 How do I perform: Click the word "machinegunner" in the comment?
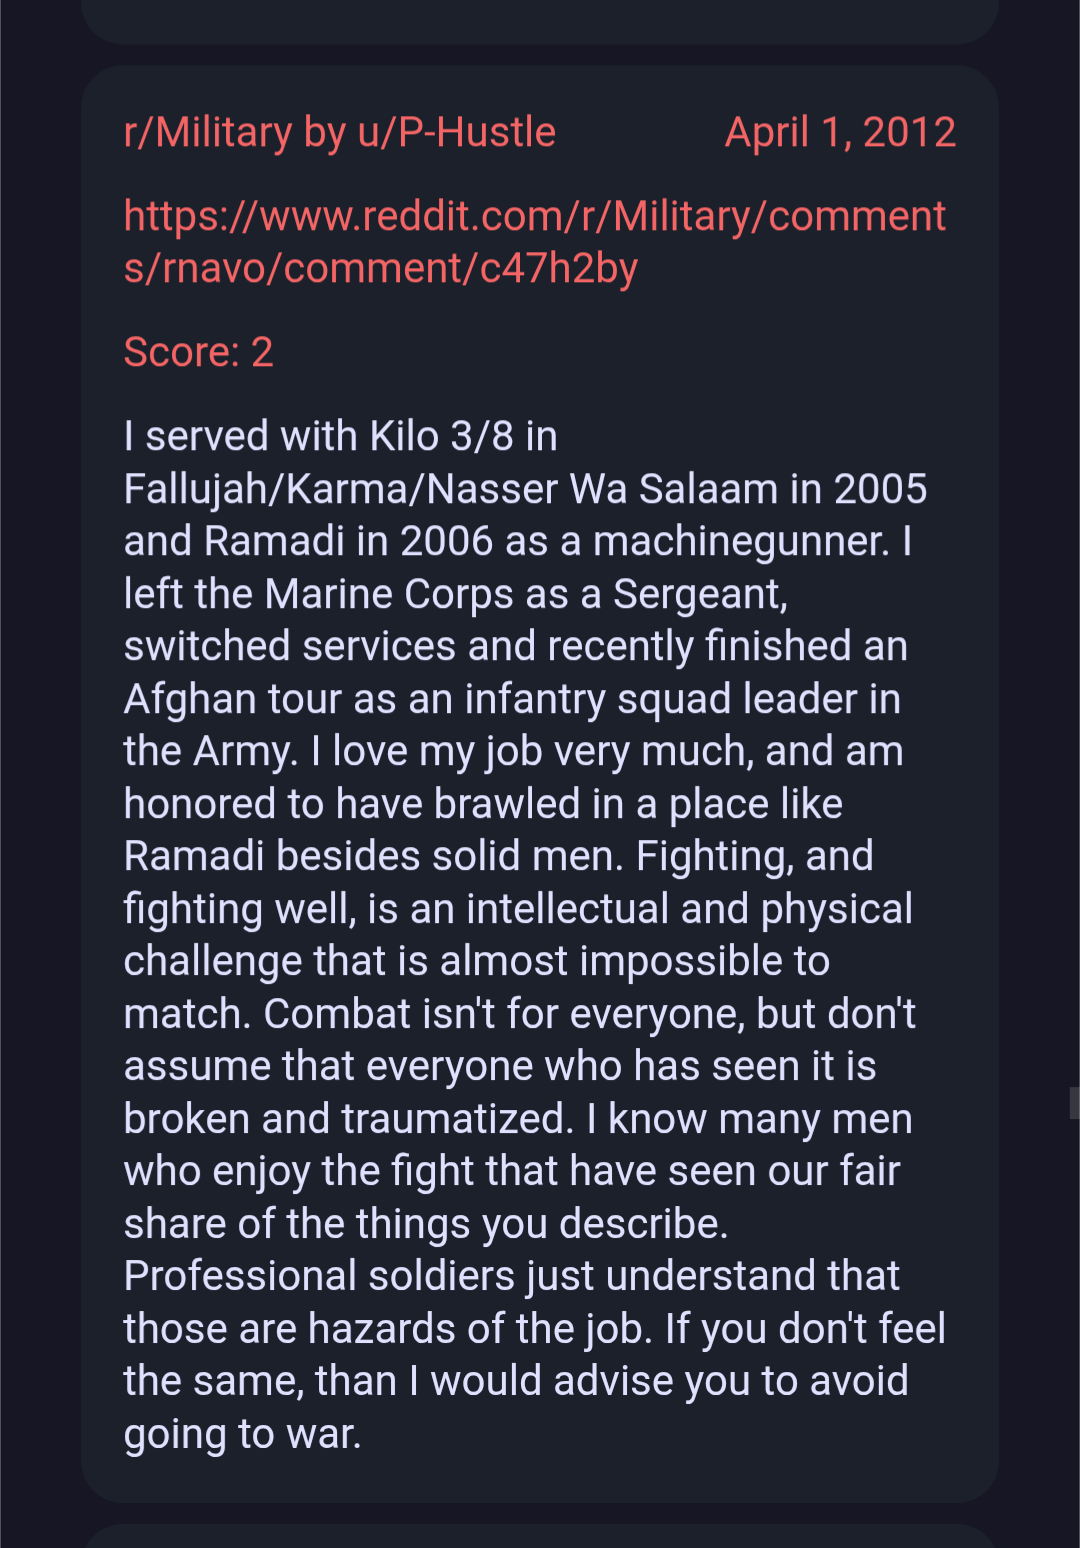pyautogui.click(x=740, y=541)
